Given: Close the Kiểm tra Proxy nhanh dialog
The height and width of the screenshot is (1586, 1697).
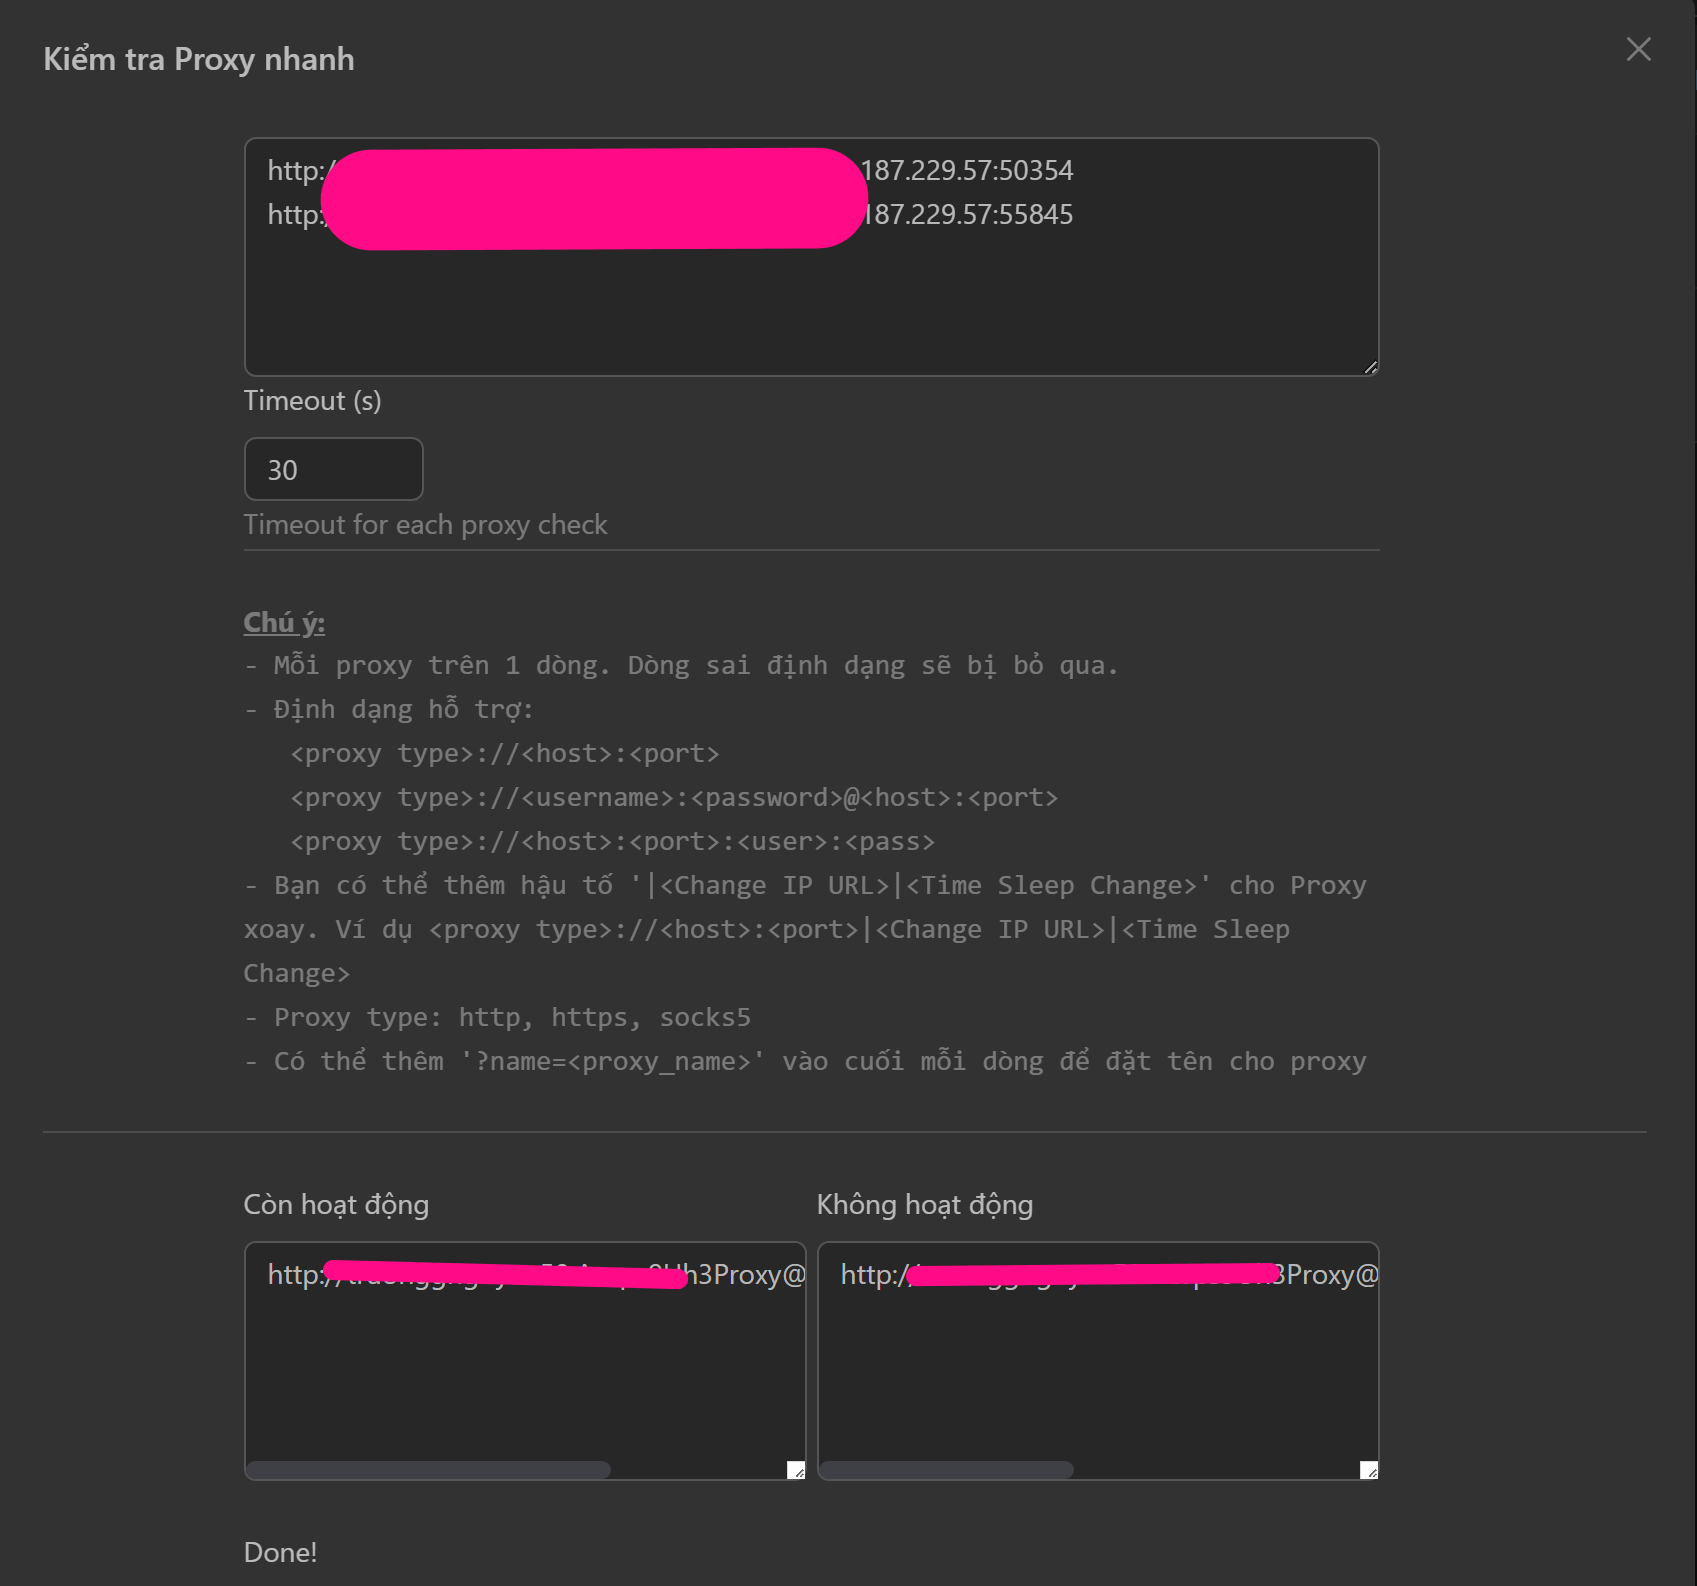Looking at the screenshot, I should 1638,49.
